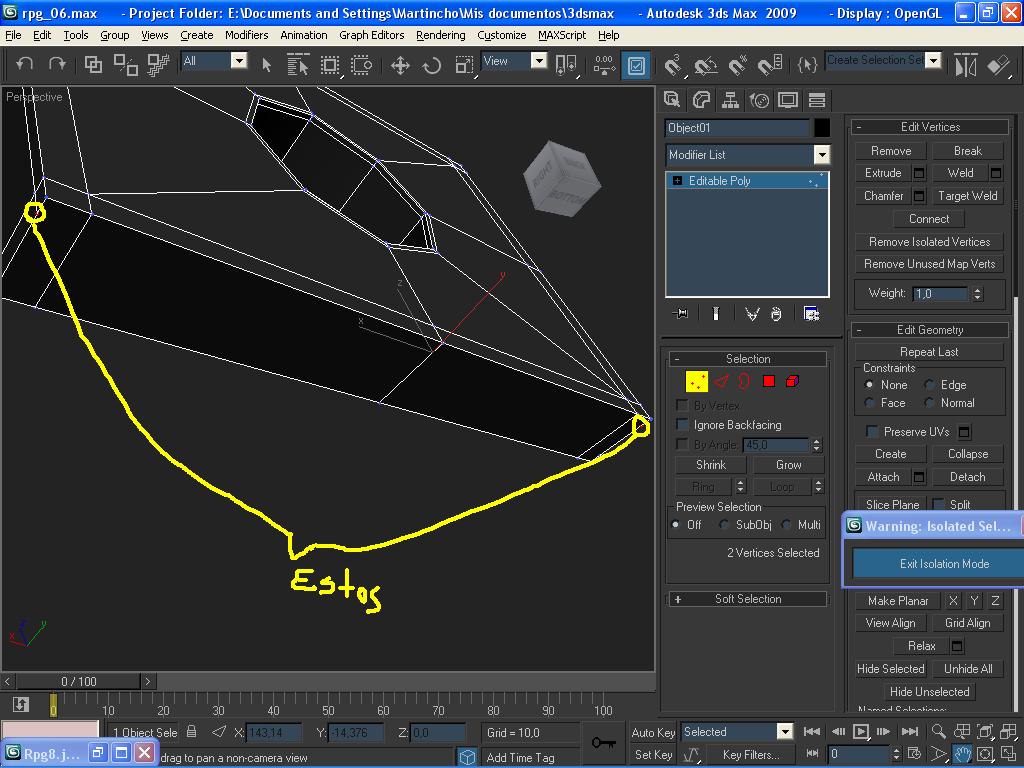
Task: Click the Undo arrow icon
Action: tap(25, 64)
